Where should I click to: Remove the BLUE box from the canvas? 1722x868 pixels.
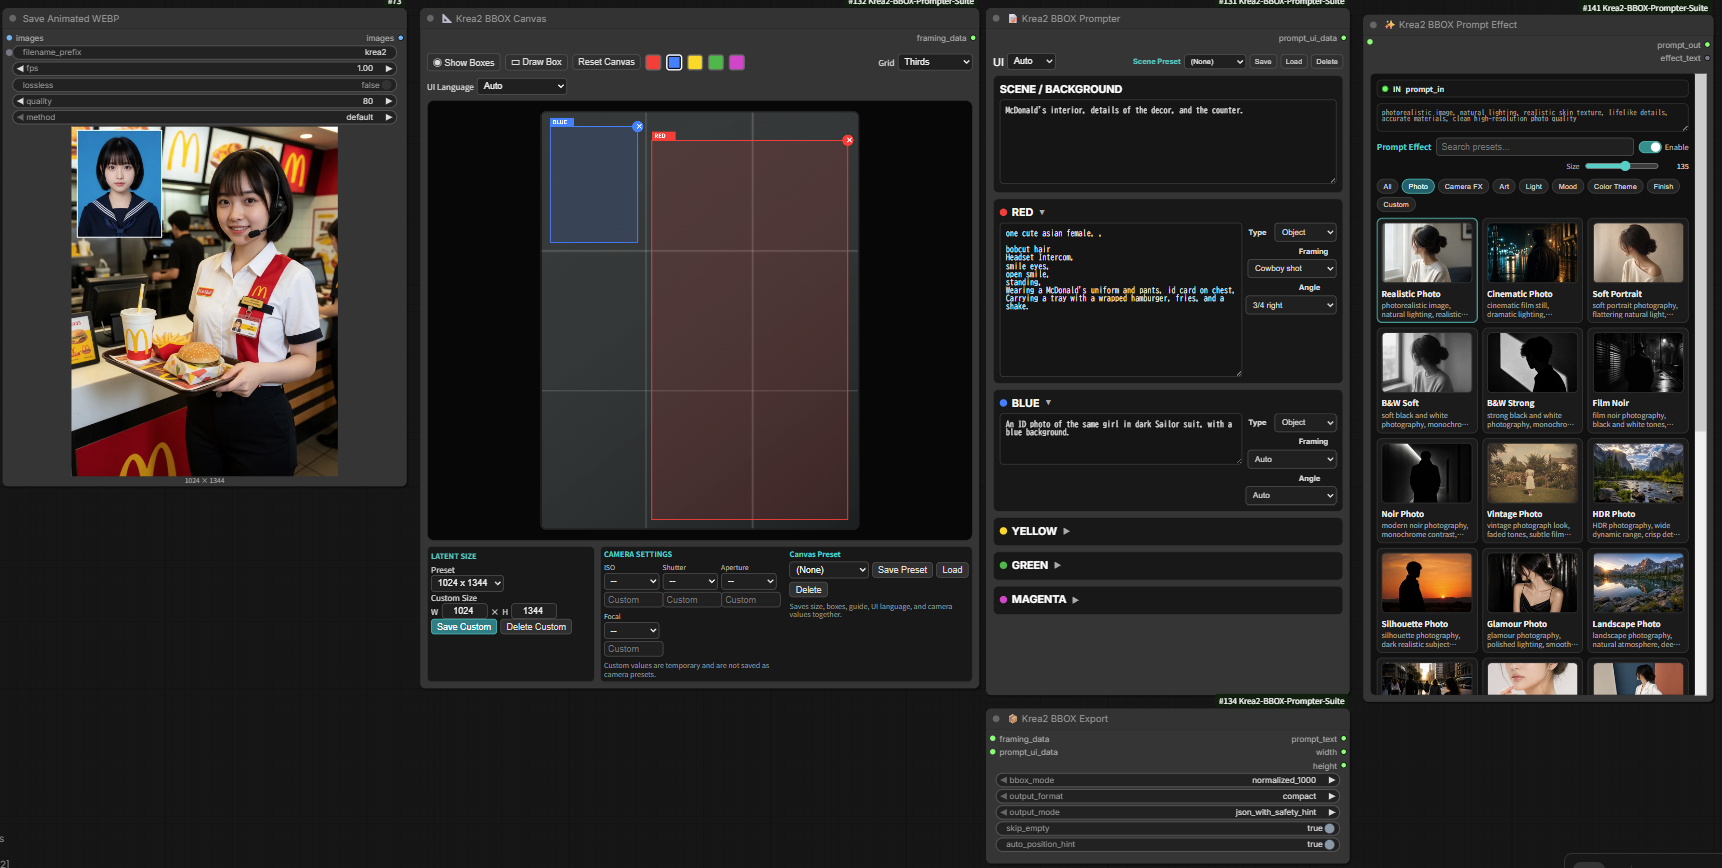[638, 126]
